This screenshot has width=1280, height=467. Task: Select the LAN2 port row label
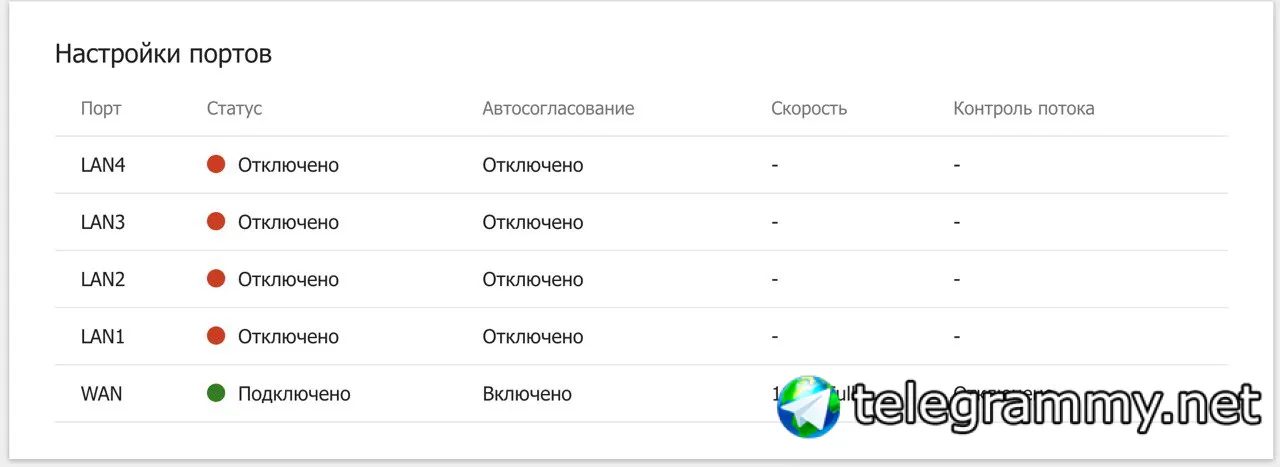click(x=103, y=280)
